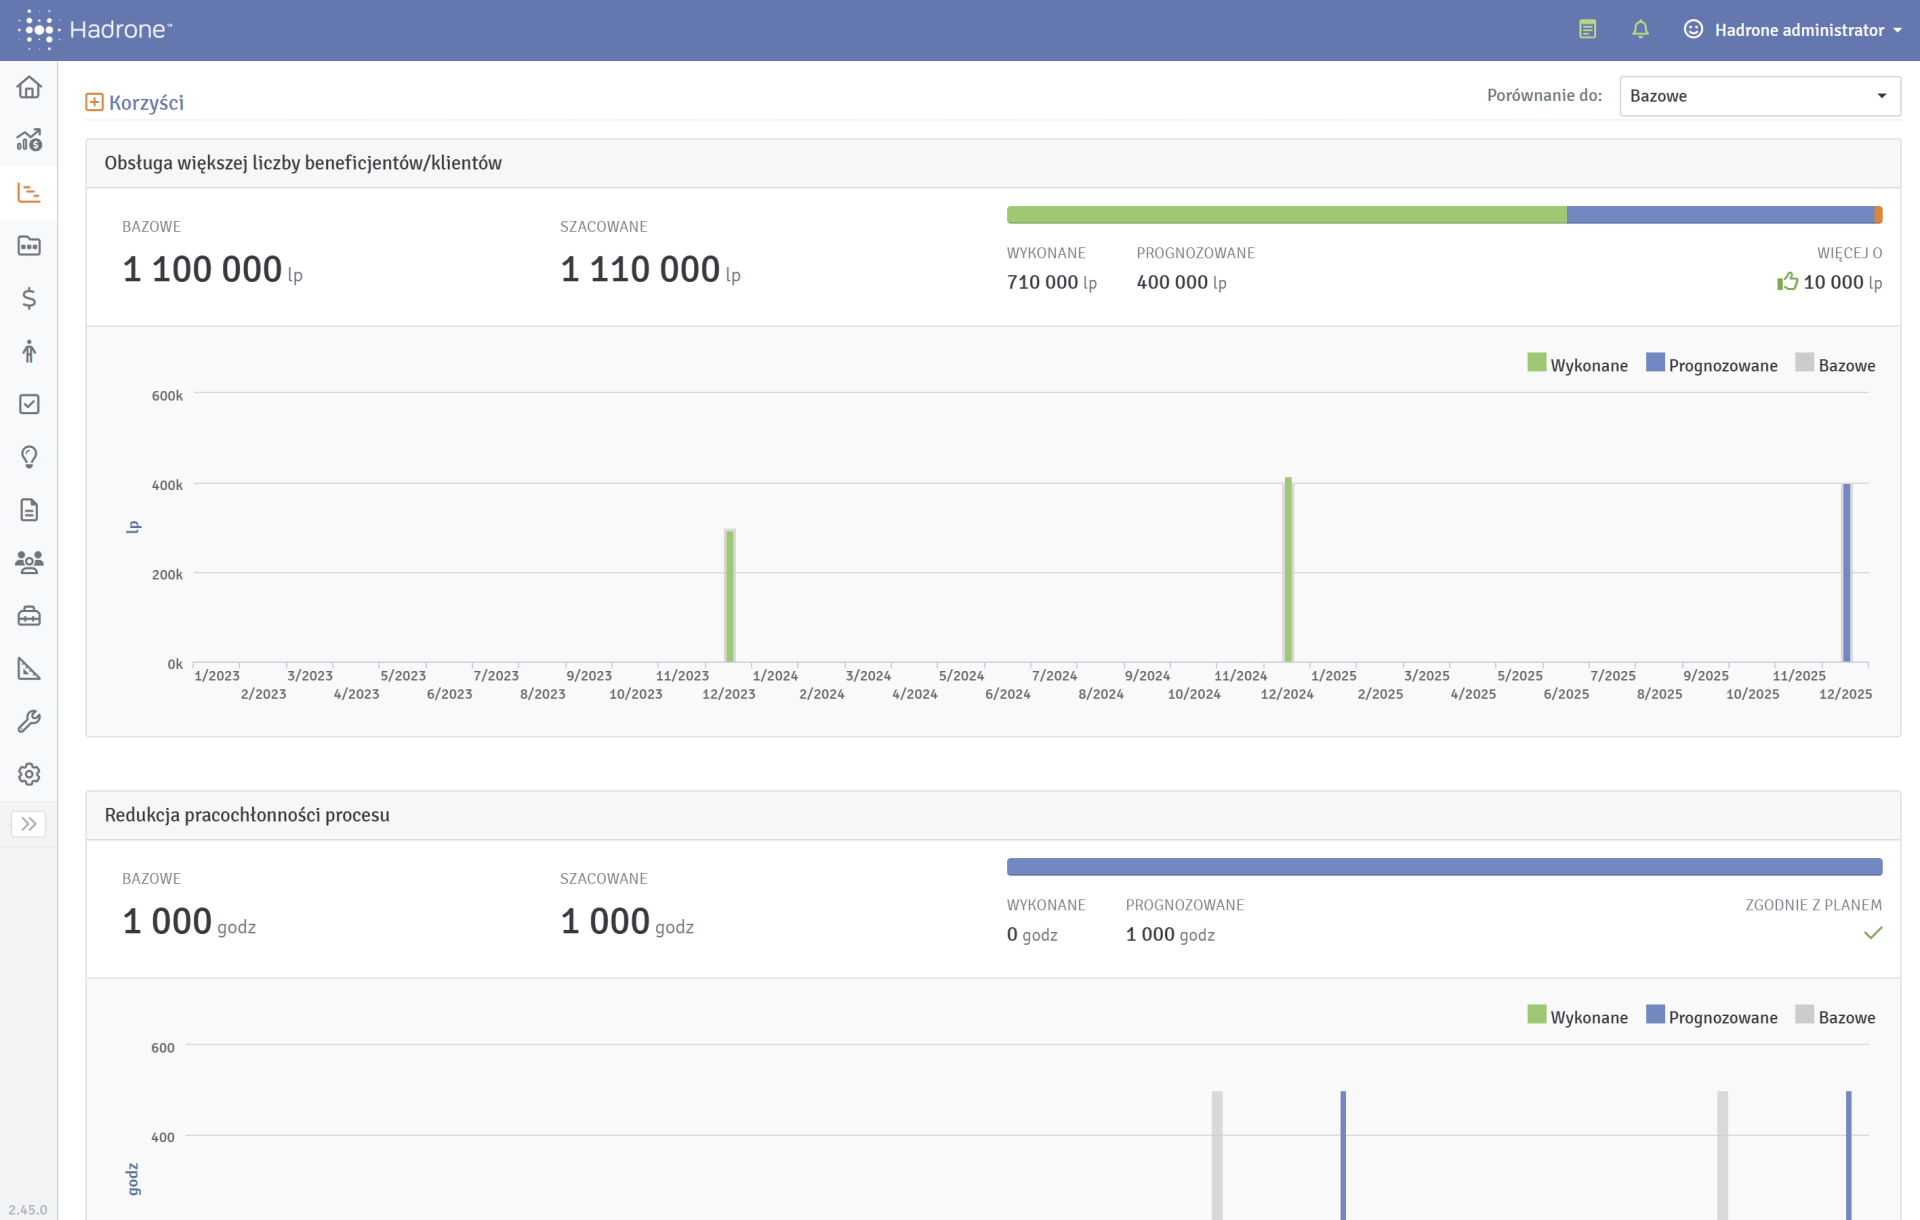Open the Porównanie do Bazowe dropdown

click(1760, 96)
